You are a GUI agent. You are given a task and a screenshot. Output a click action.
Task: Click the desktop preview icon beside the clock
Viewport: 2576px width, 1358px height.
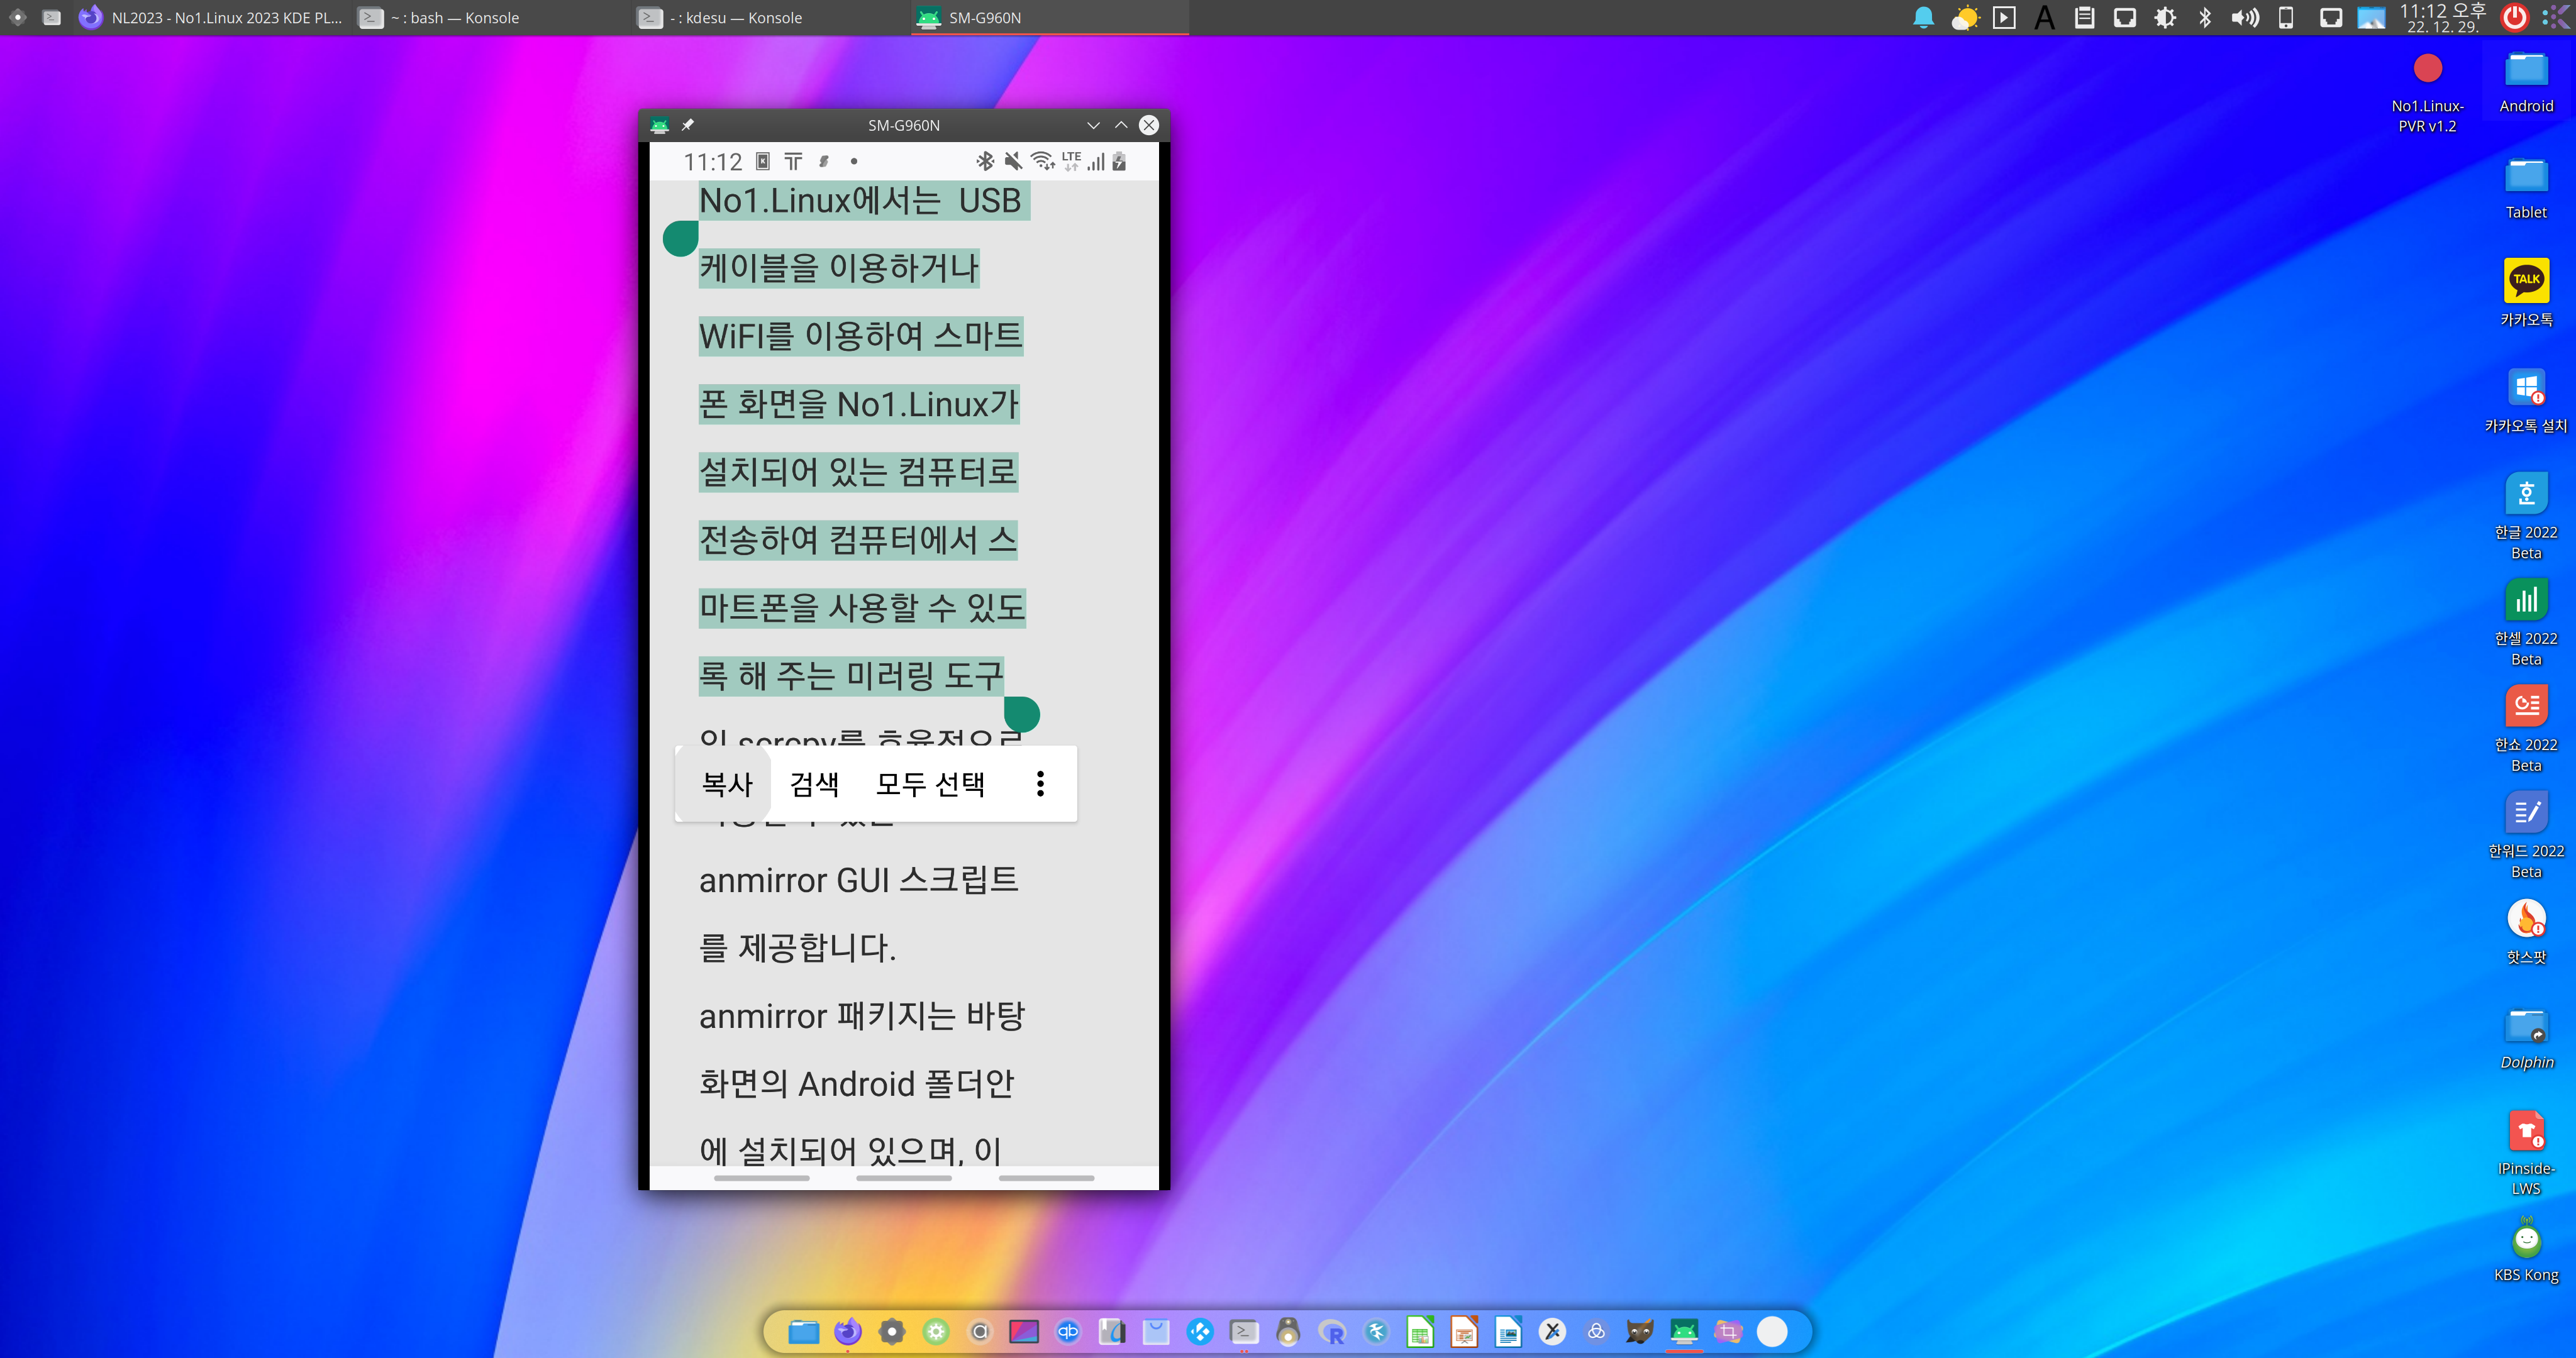coord(2371,18)
